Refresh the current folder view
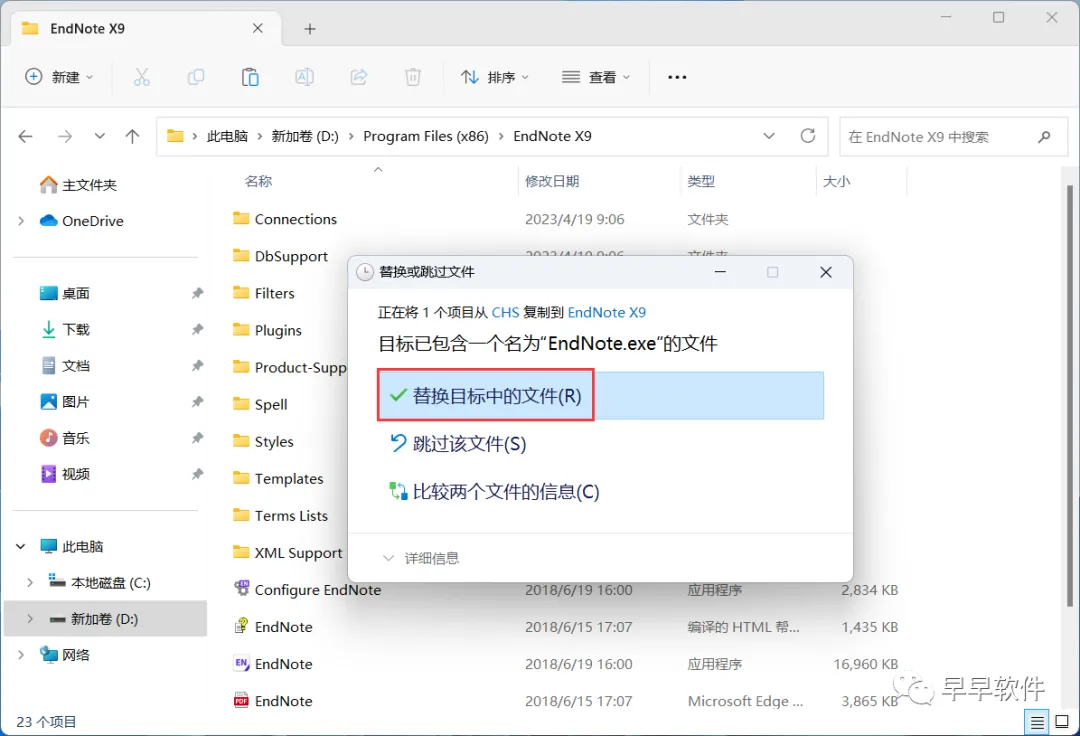Viewport: 1080px width, 736px height. (808, 136)
